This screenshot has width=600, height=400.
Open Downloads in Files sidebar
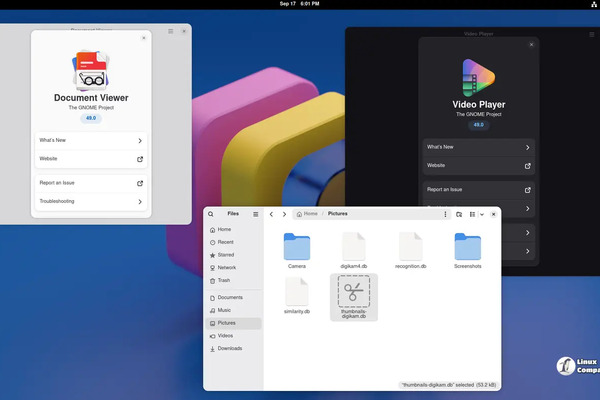coord(233,348)
